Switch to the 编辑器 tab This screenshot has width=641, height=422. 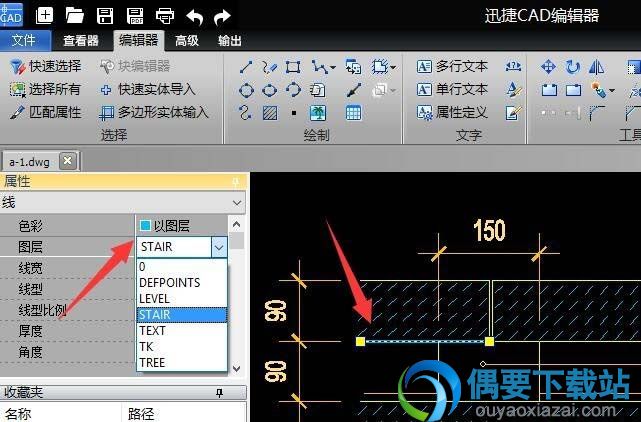(x=139, y=40)
